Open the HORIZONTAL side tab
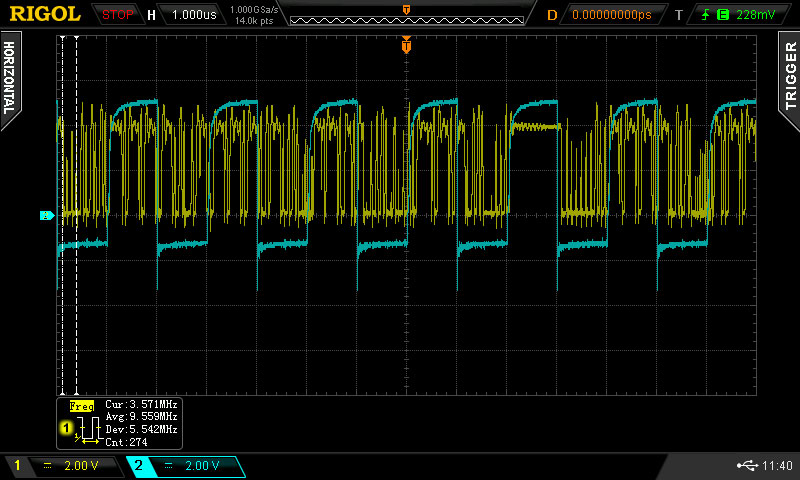This screenshot has height=480, width=800. click(9, 78)
